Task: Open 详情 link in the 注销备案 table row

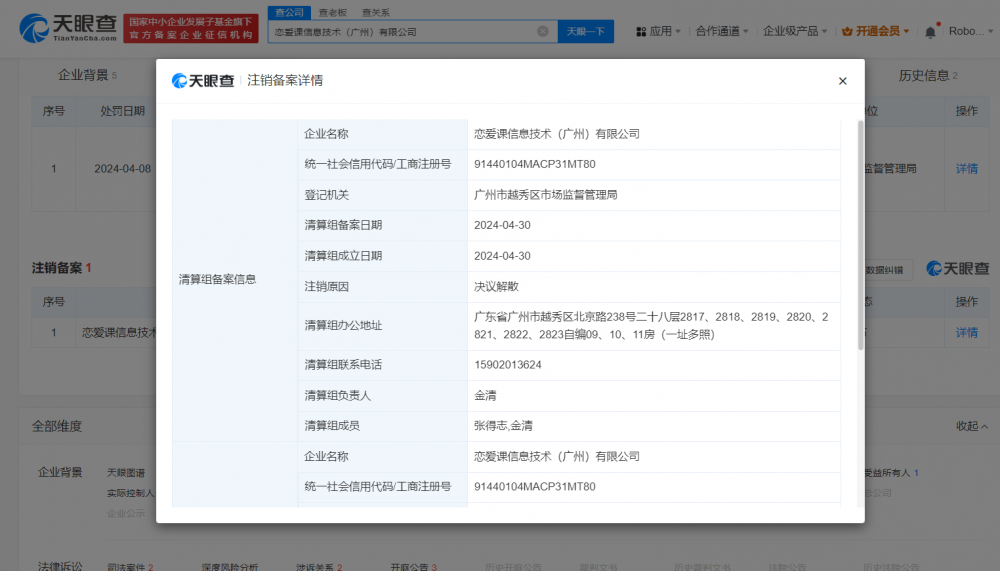Action: click(966, 332)
